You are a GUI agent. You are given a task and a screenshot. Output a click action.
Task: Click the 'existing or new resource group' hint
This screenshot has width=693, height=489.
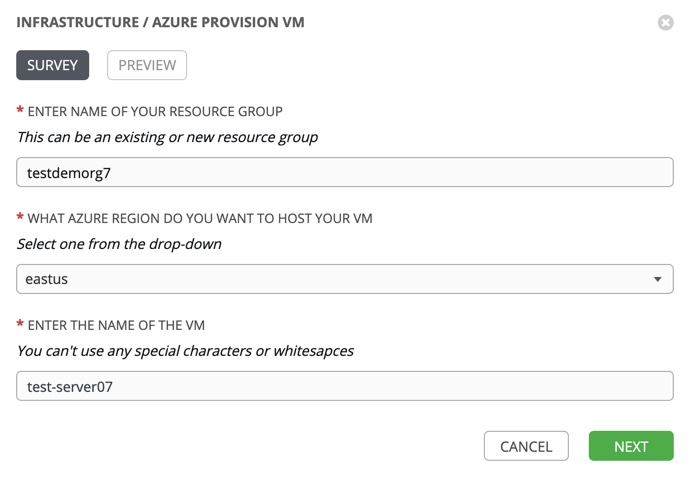pyautogui.click(x=167, y=137)
